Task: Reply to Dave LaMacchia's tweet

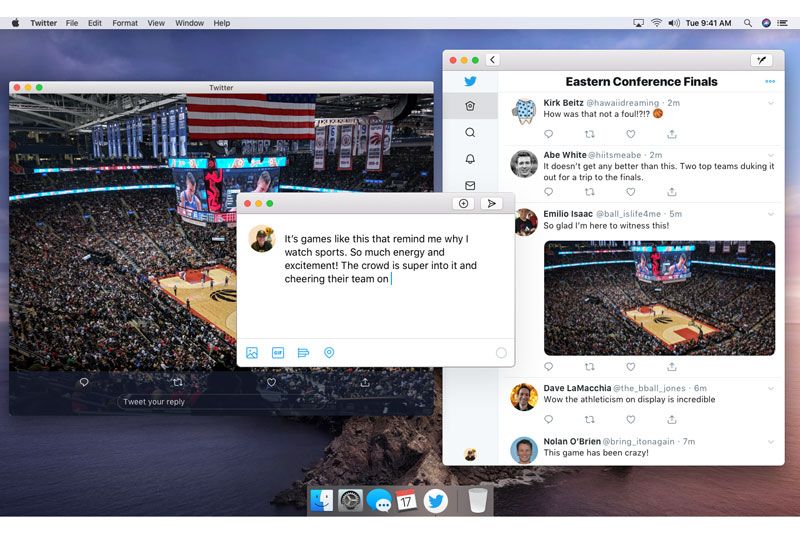Action: coord(548,419)
